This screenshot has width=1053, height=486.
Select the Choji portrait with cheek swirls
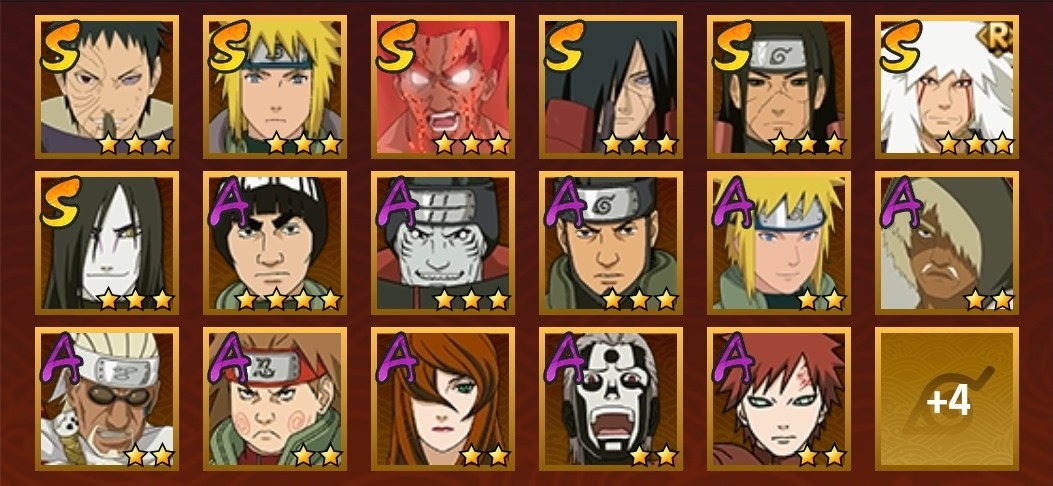click(275, 399)
